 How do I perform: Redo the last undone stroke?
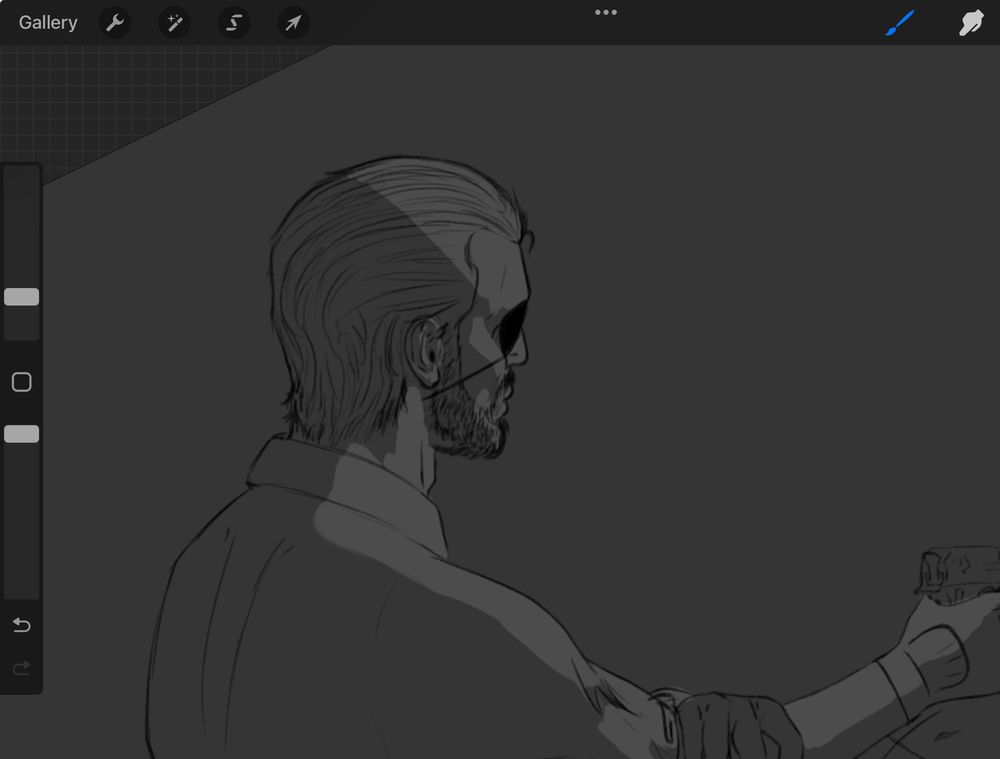(22, 668)
